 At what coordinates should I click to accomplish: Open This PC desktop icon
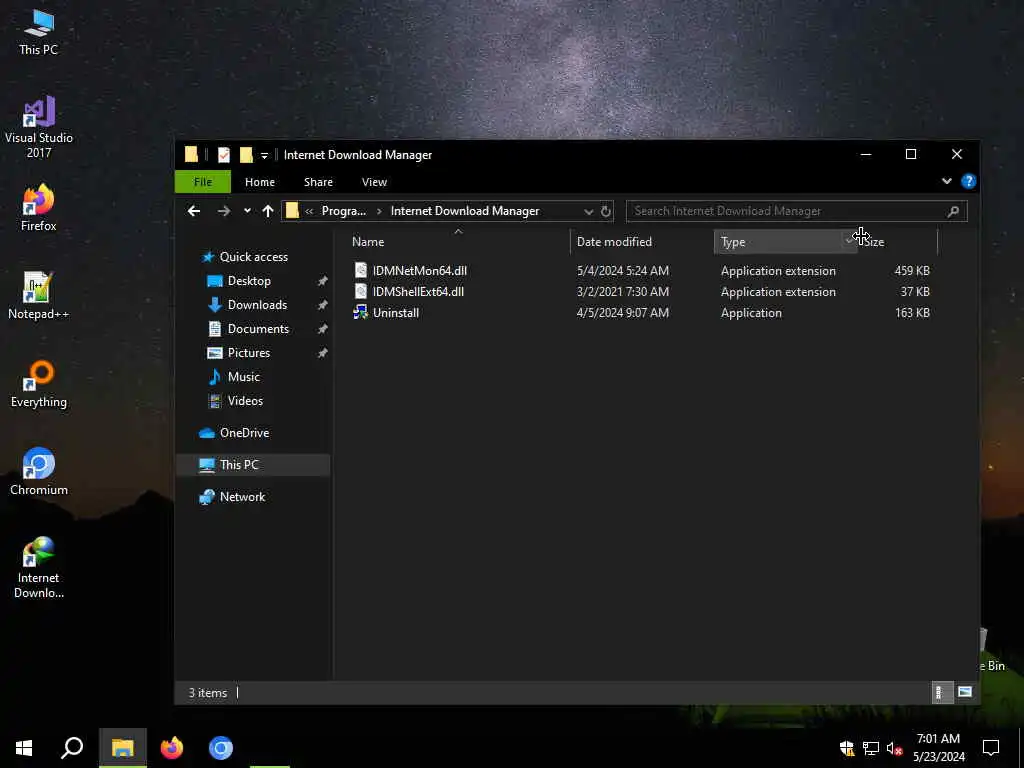(39, 31)
